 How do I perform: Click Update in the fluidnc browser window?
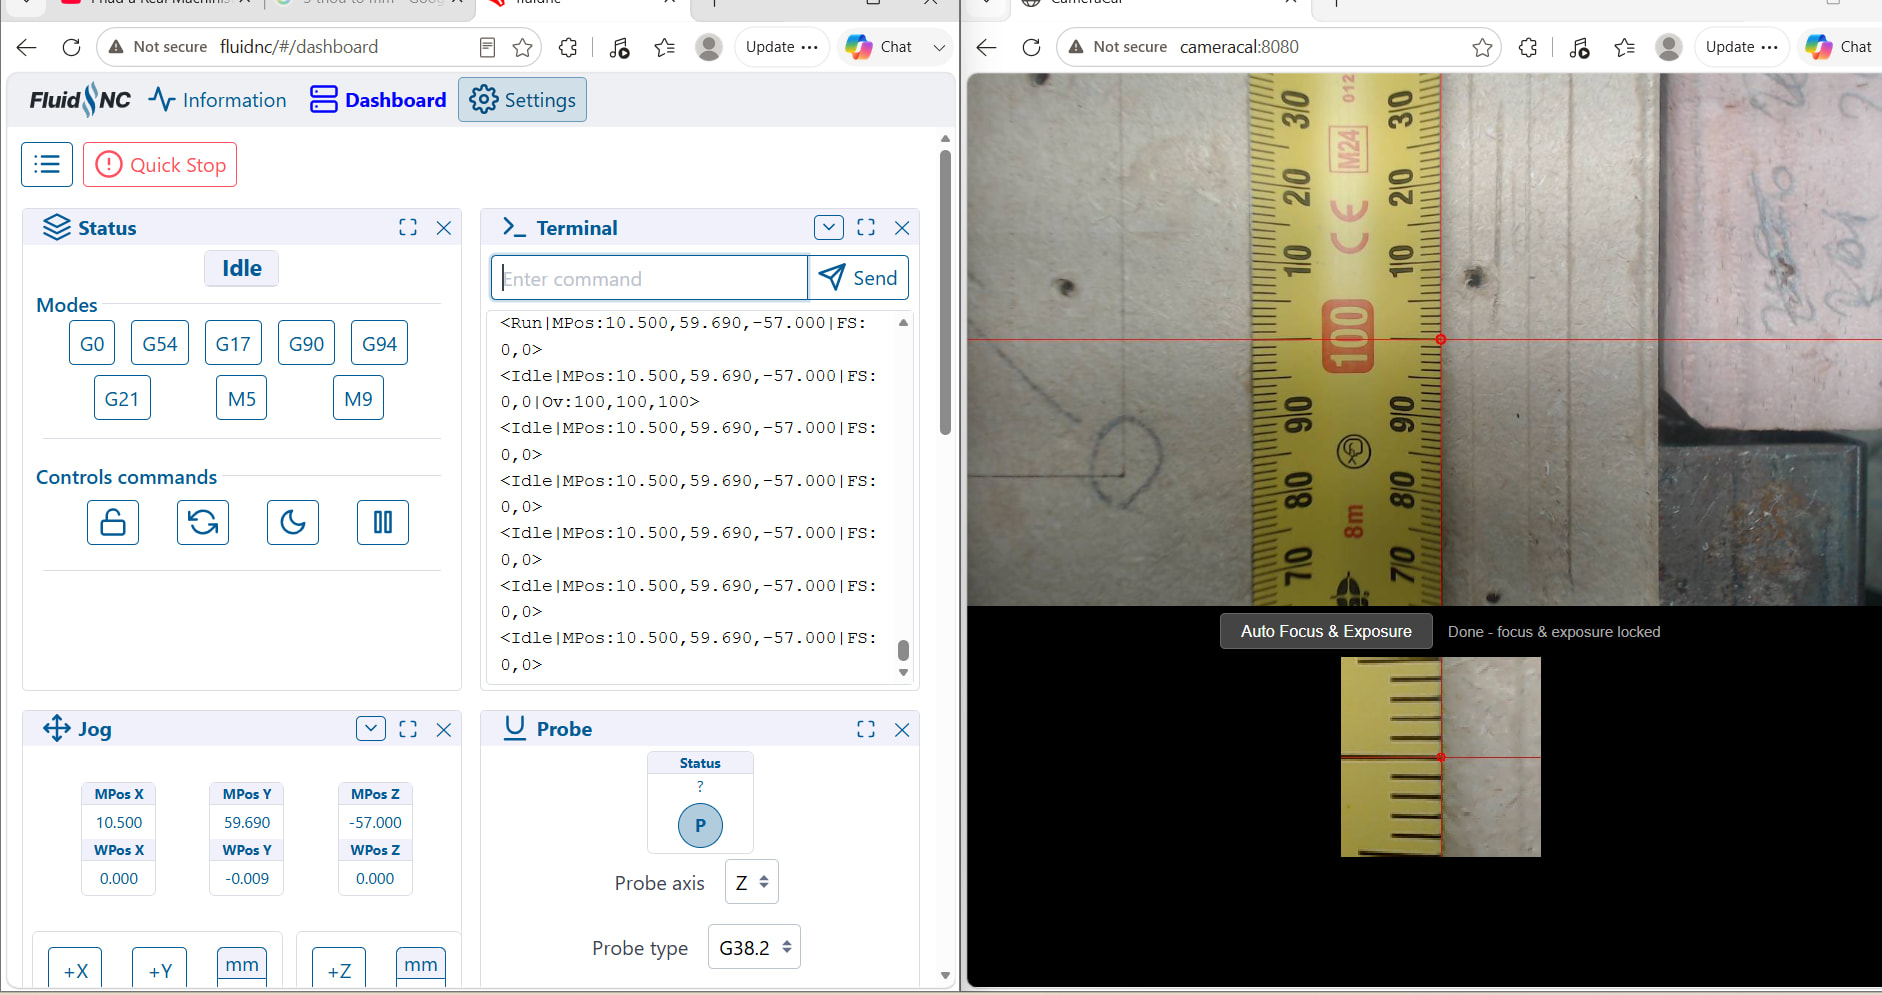[782, 47]
